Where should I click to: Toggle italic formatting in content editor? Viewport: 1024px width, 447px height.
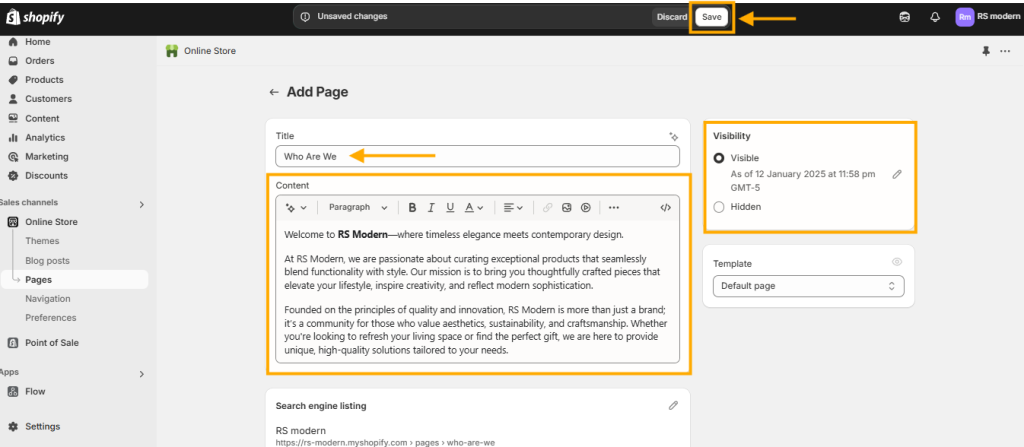pyautogui.click(x=431, y=208)
